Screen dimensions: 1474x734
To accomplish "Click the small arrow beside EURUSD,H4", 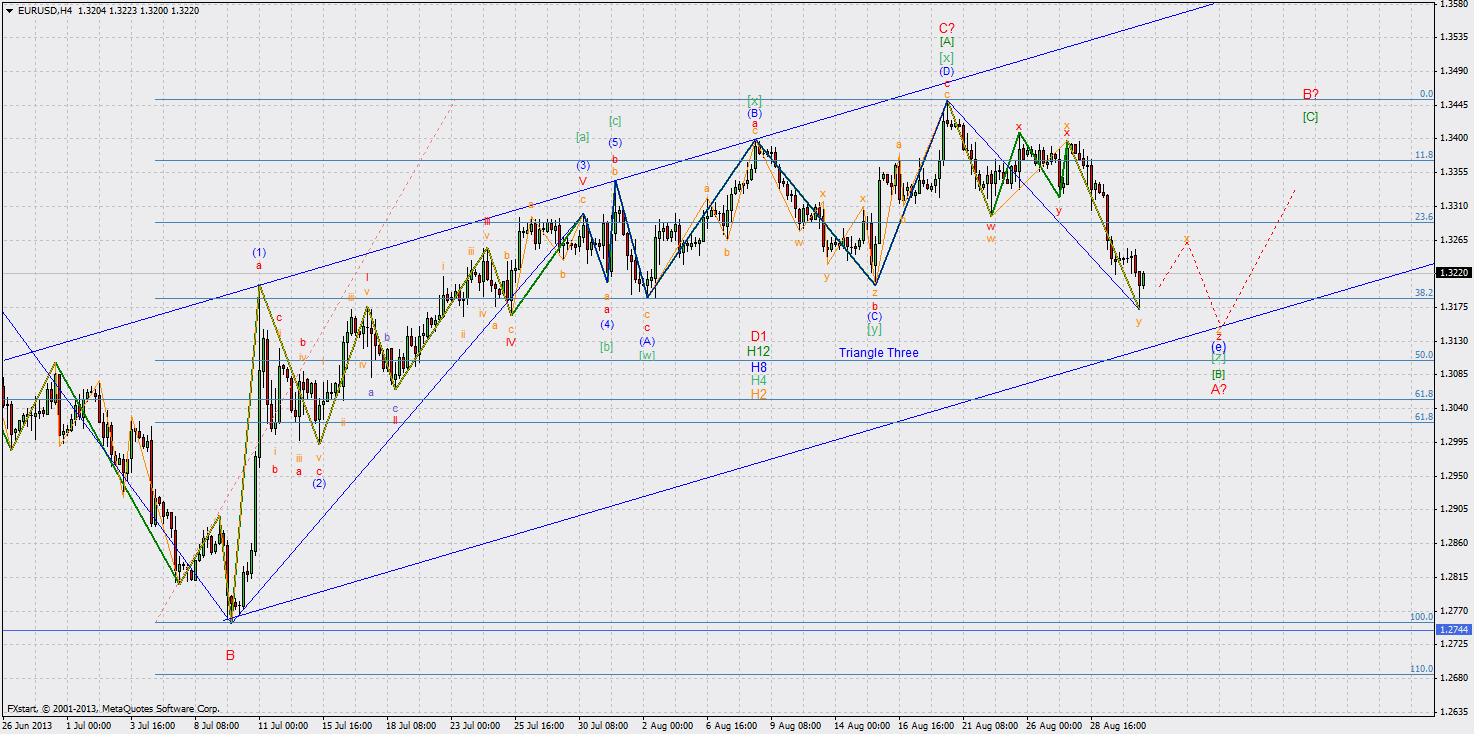I will click(x=9, y=10).
